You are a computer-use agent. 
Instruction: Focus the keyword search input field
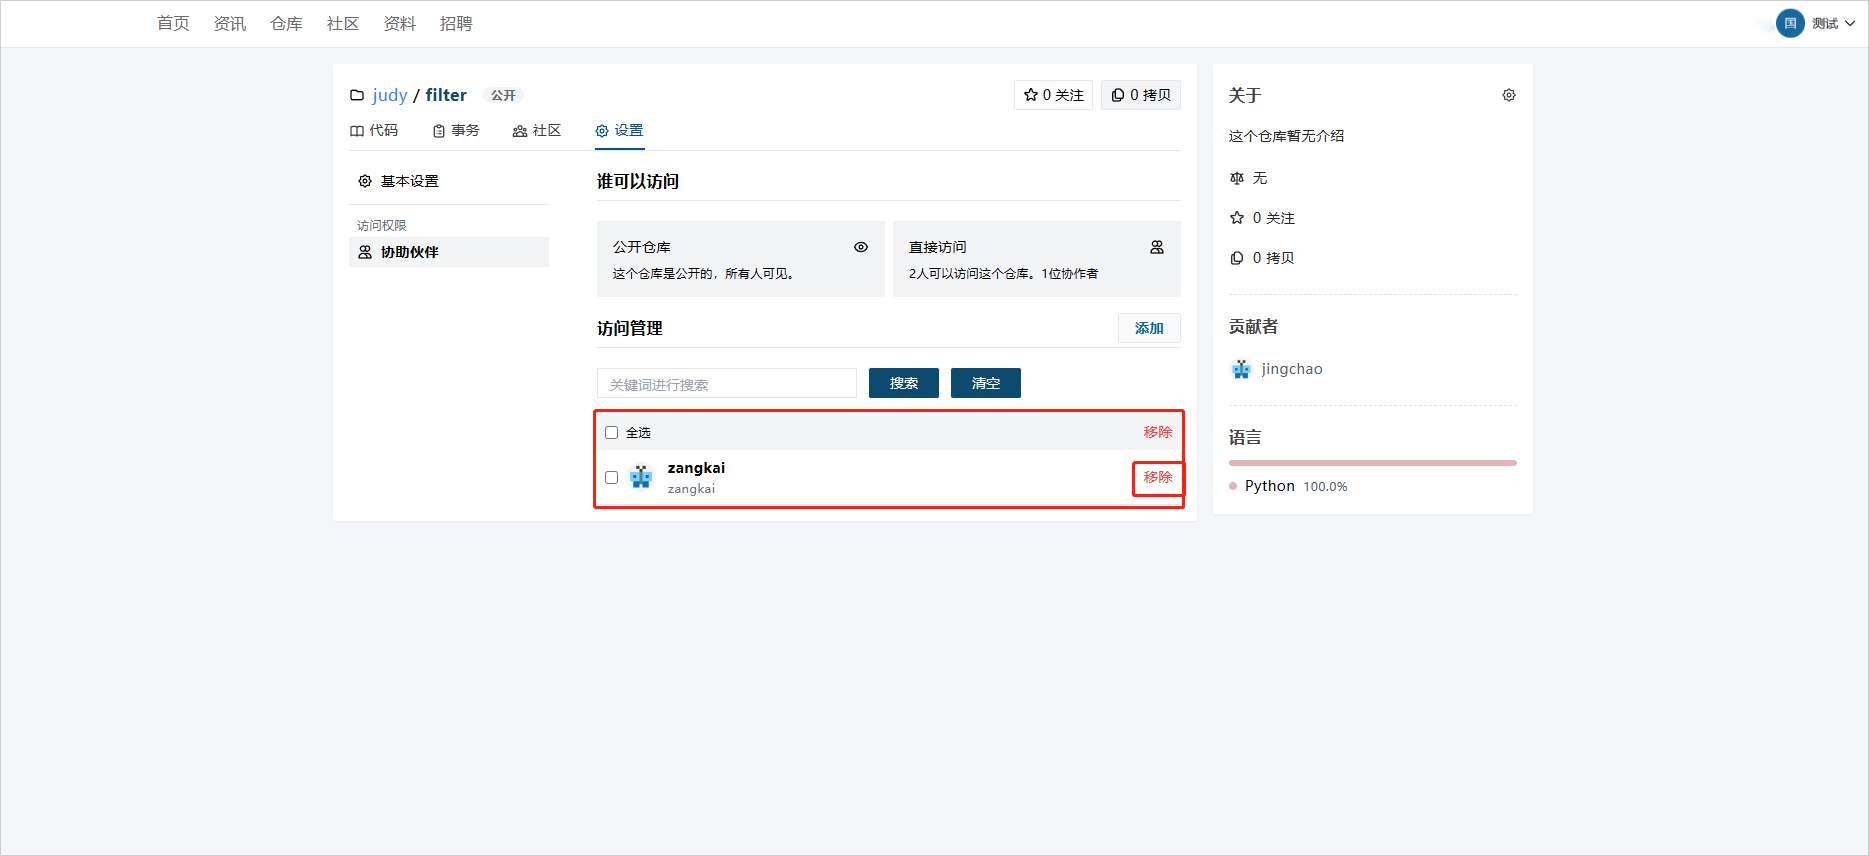click(726, 384)
